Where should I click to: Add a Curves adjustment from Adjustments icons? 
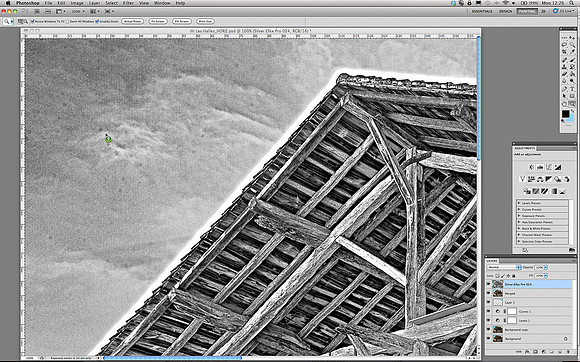pyautogui.click(x=549, y=167)
